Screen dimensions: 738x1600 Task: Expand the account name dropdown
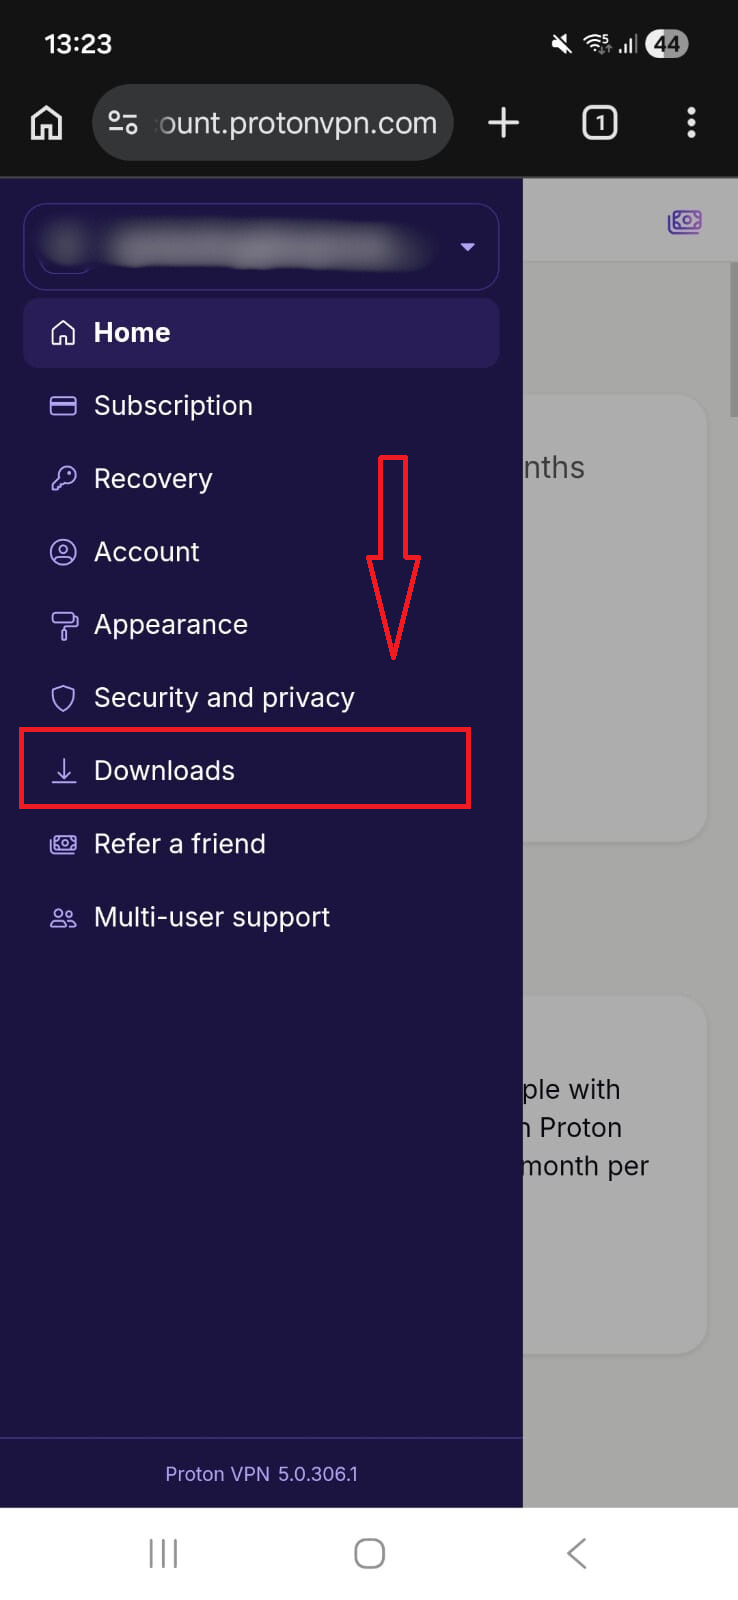[466, 247]
